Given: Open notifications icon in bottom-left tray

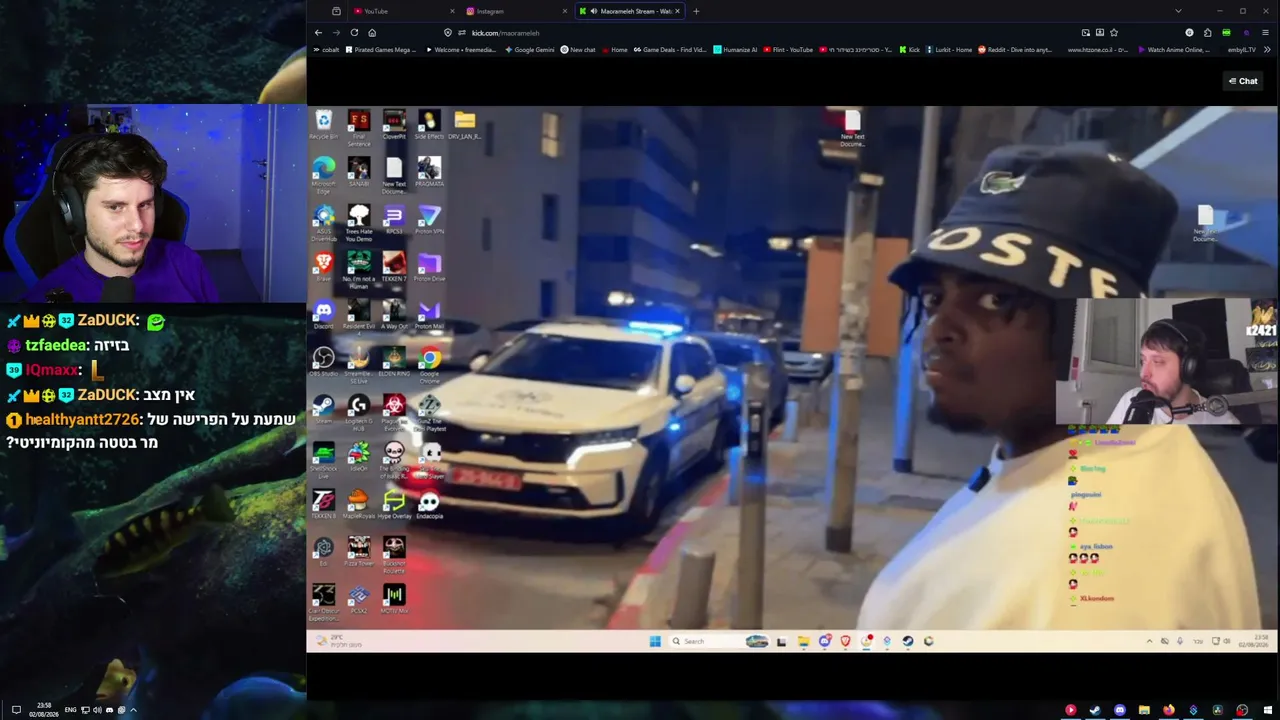Looking at the screenshot, I should click(16, 710).
